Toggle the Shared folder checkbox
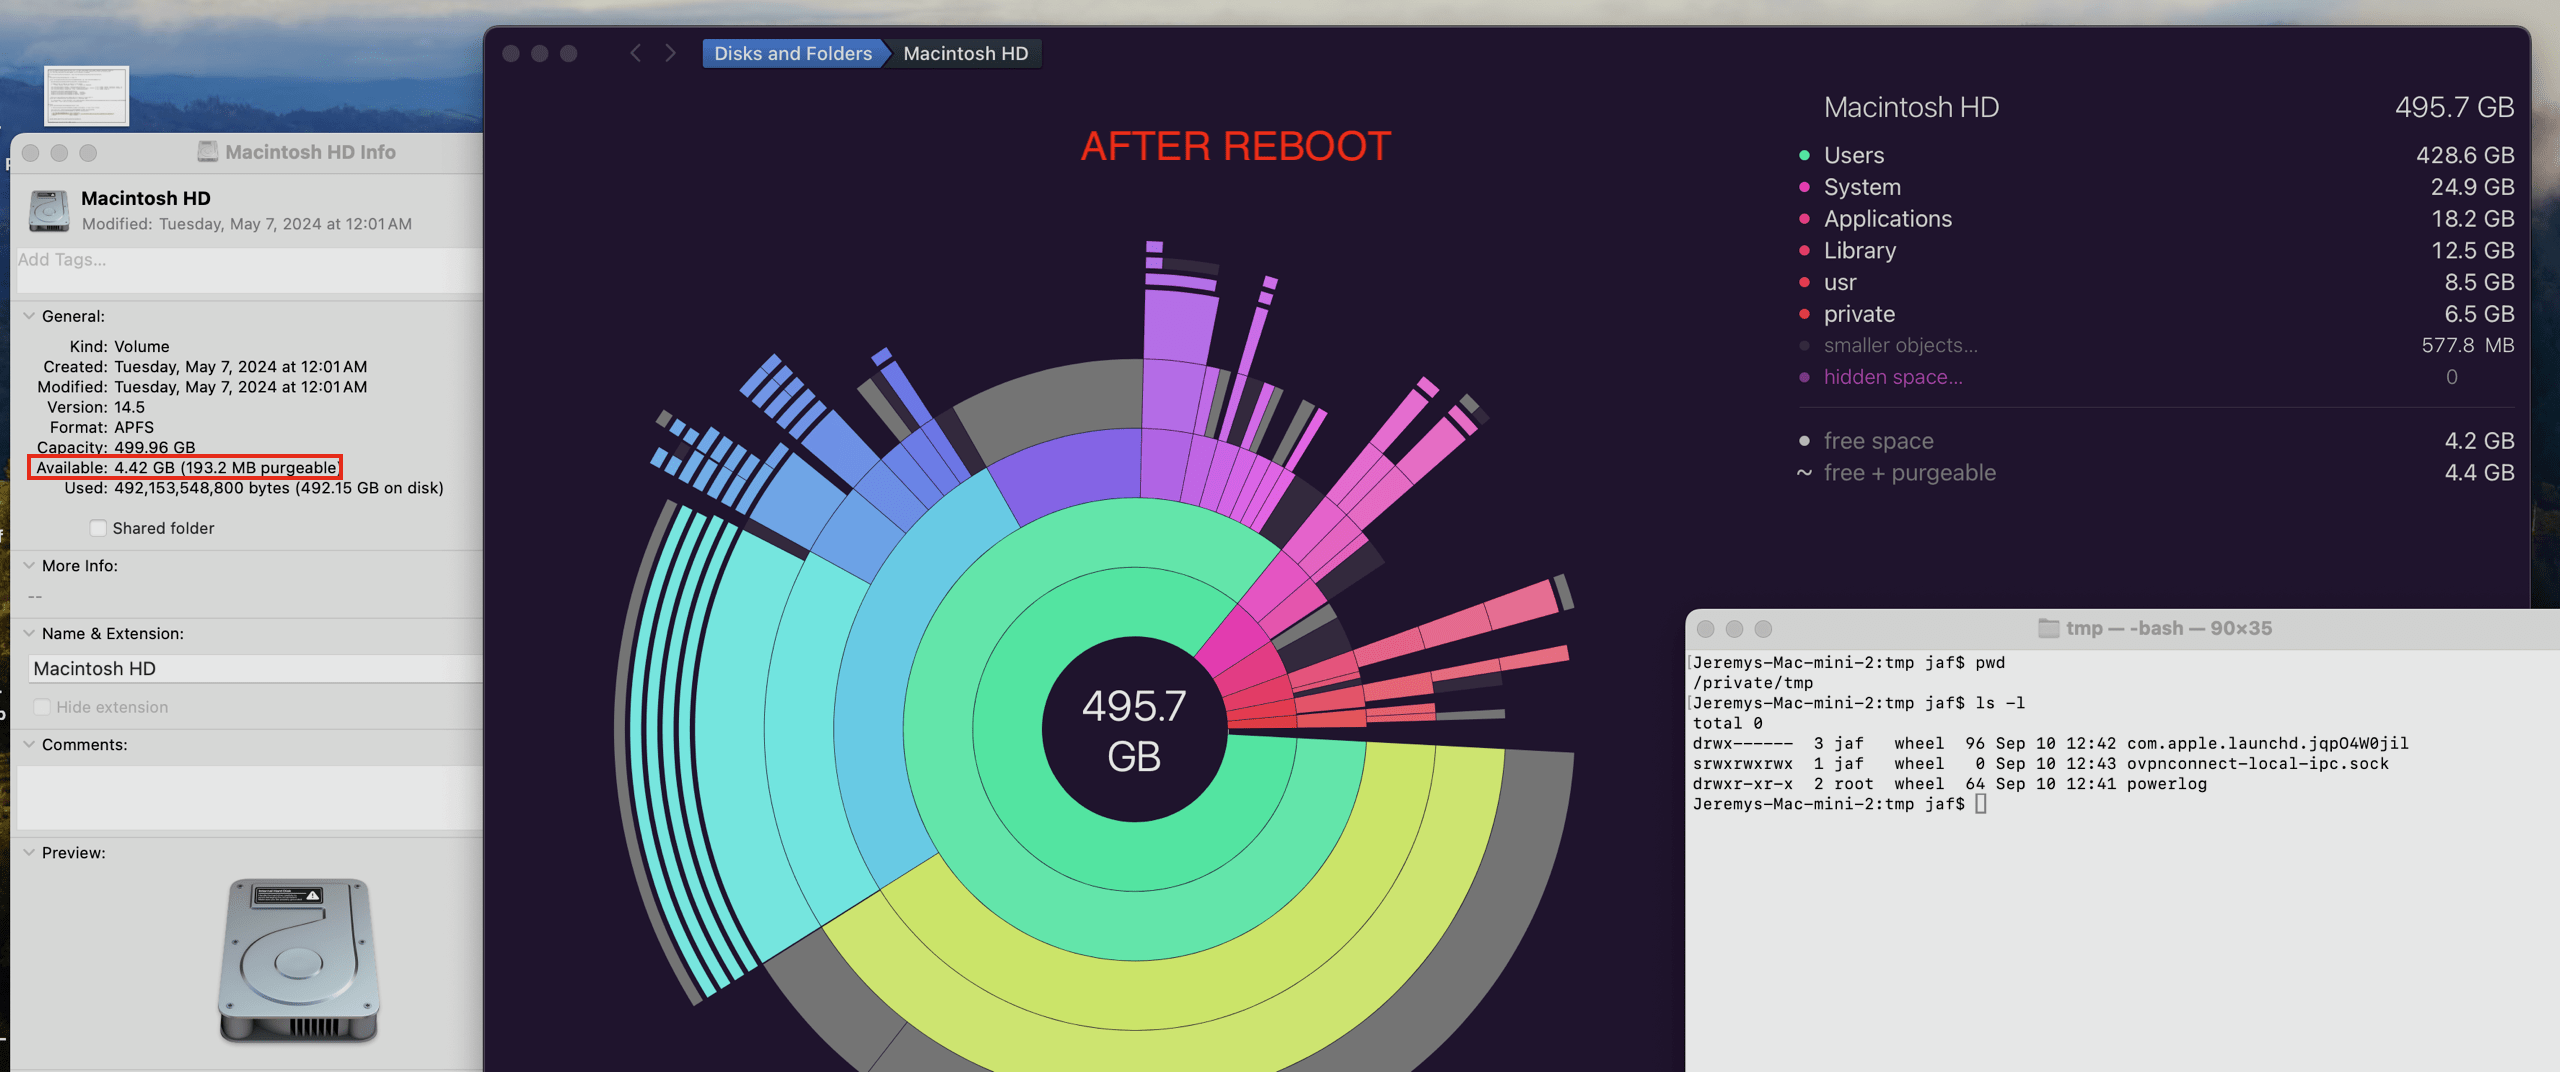 pos(98,528)
